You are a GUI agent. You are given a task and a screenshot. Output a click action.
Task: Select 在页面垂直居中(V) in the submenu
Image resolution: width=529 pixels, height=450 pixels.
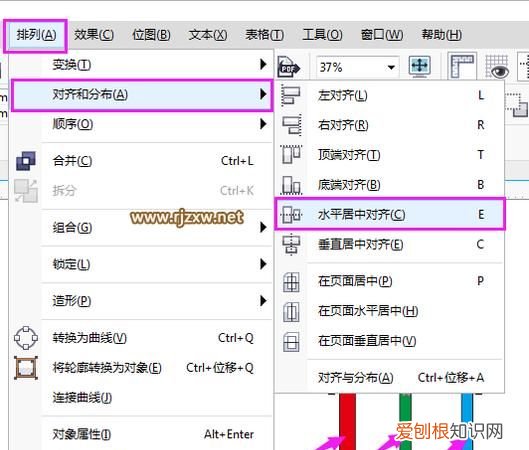pyautogui.click(x=390, y=341)
